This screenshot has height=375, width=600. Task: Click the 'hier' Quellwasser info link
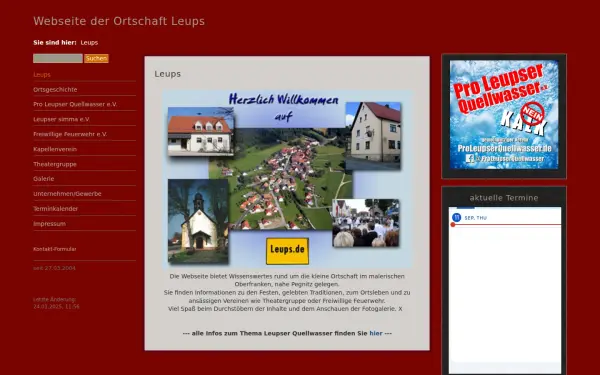pyautogui.click(x=376, y=333)
